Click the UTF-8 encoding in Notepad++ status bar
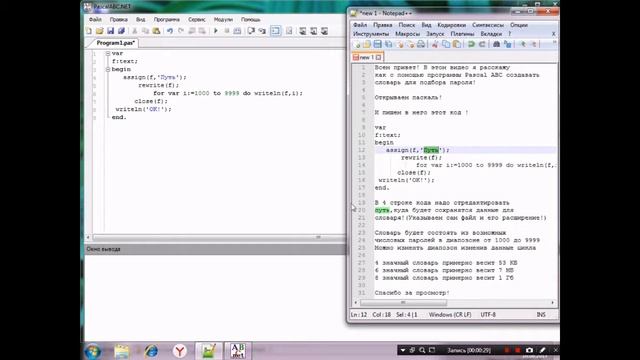Screen dimensions: 640x360 point(488,315)
